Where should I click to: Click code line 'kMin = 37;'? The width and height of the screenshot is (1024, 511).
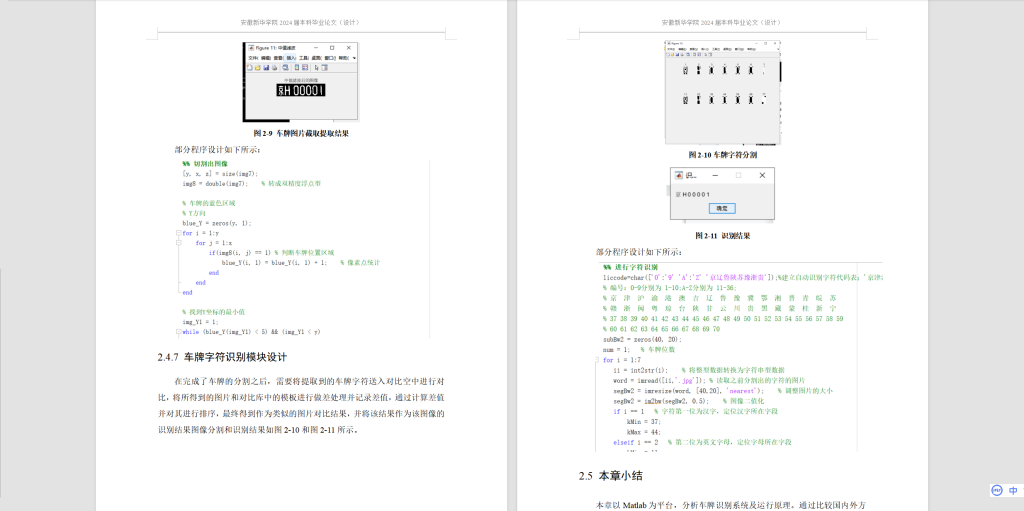(643, 422)
